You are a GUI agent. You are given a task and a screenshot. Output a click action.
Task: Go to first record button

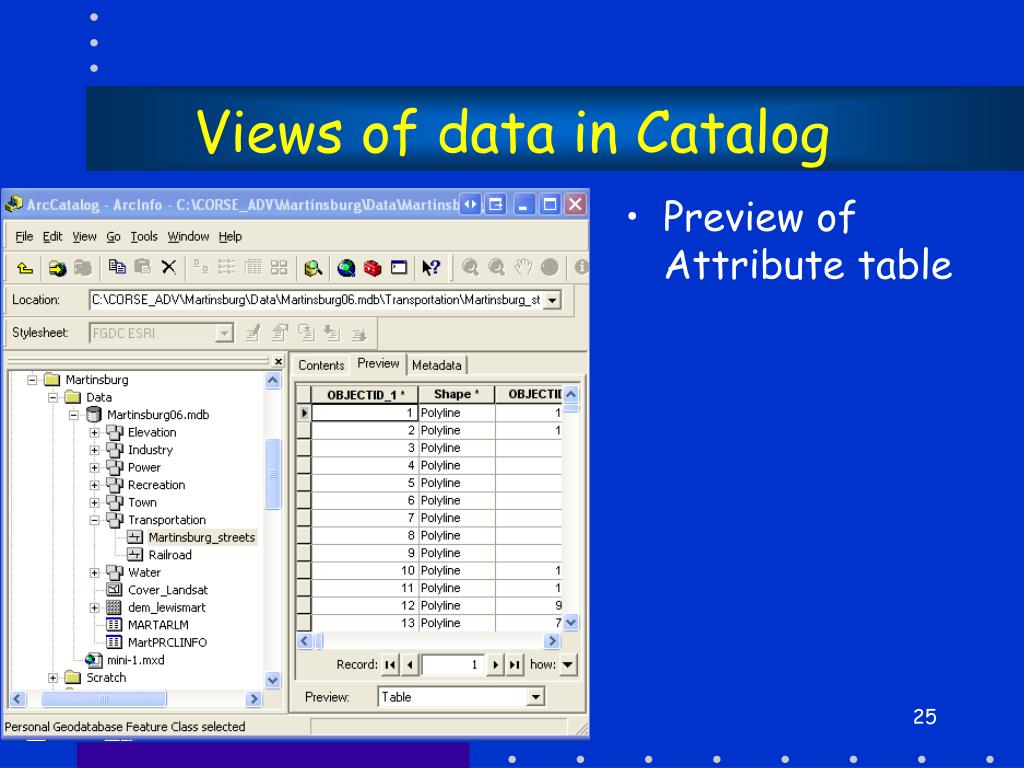tap(390, 665)
